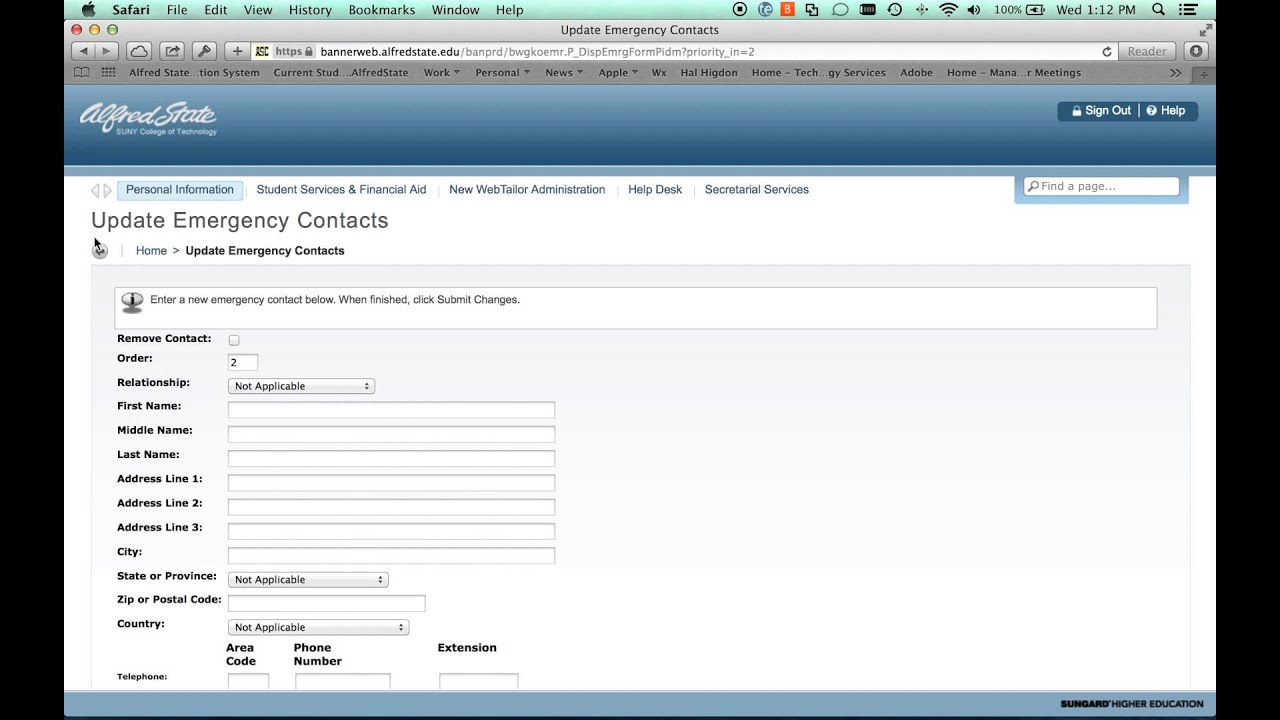Image resolution: width=1280 pixels, height=720 pixels.
Task: Open the Downloads arrow button
Action: coord(1196,51)
